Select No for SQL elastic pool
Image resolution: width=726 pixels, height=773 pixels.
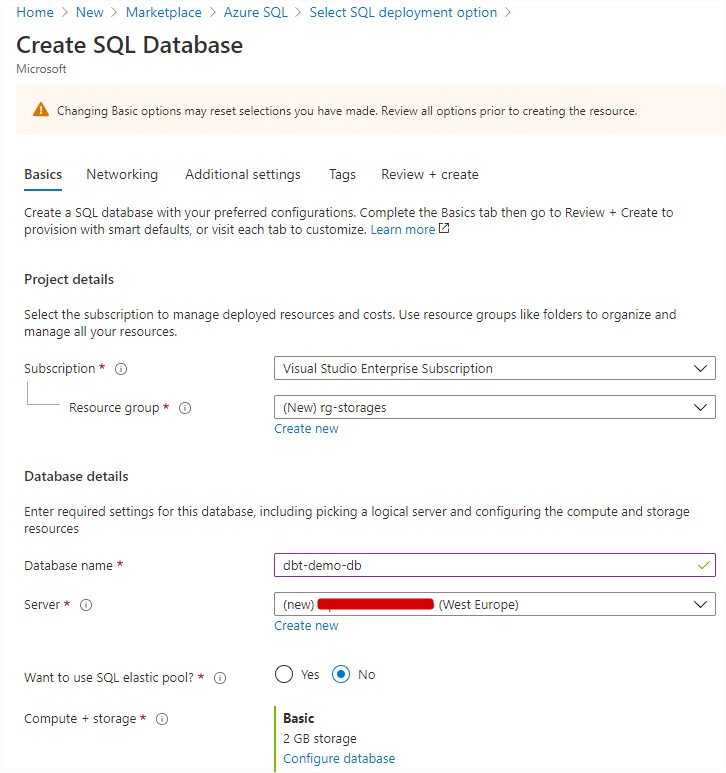[x=341, y=674]
